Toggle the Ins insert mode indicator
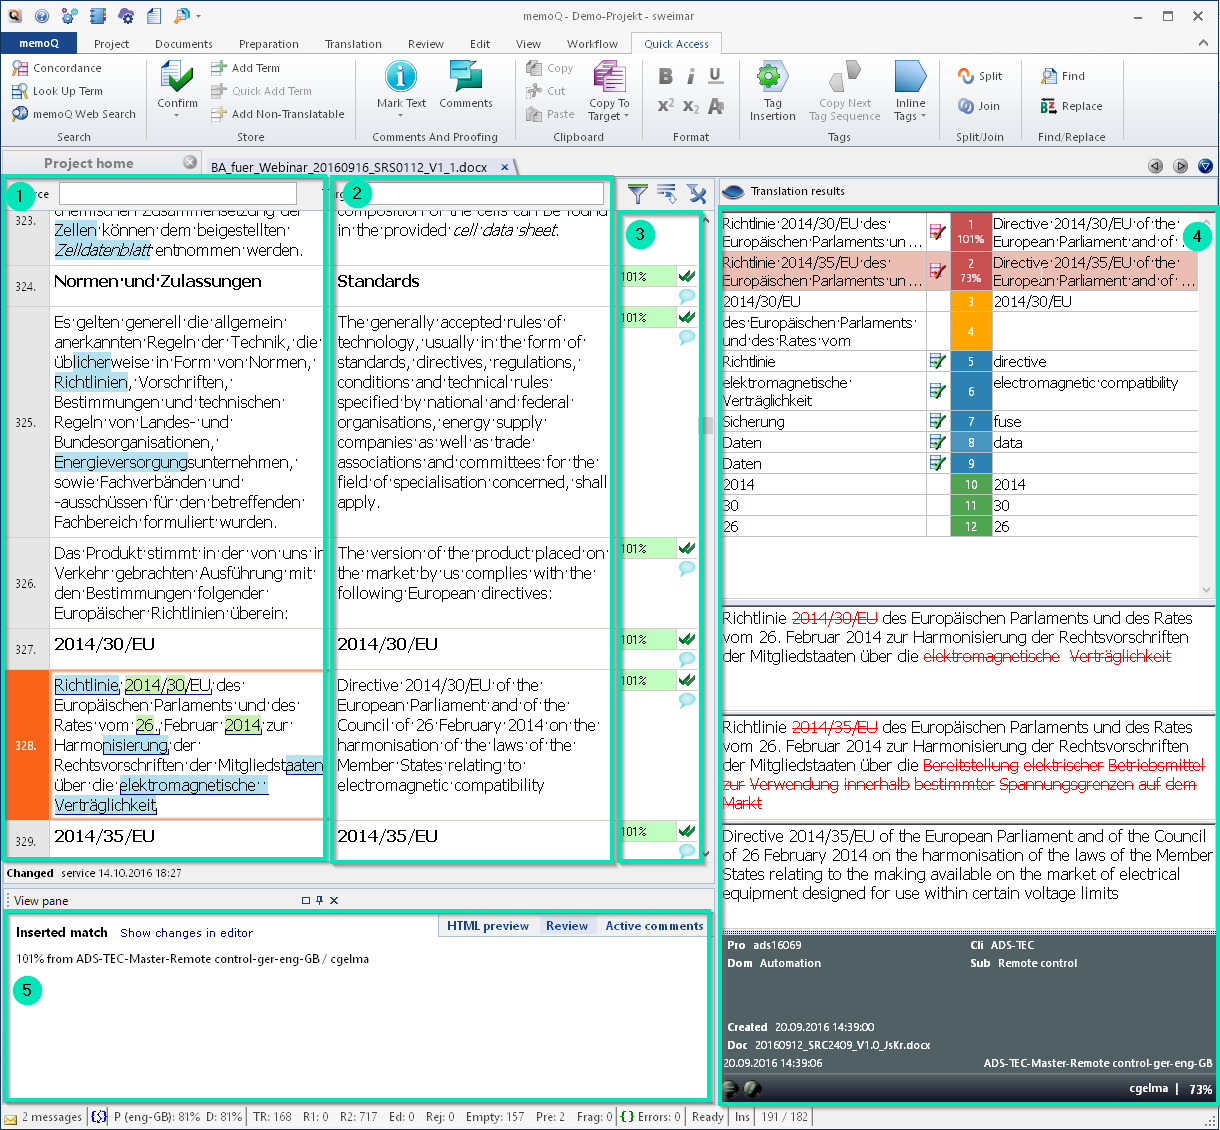Image resolution: width=1220 pixels, height=1130 pixels. click(x=742, y=1117)
